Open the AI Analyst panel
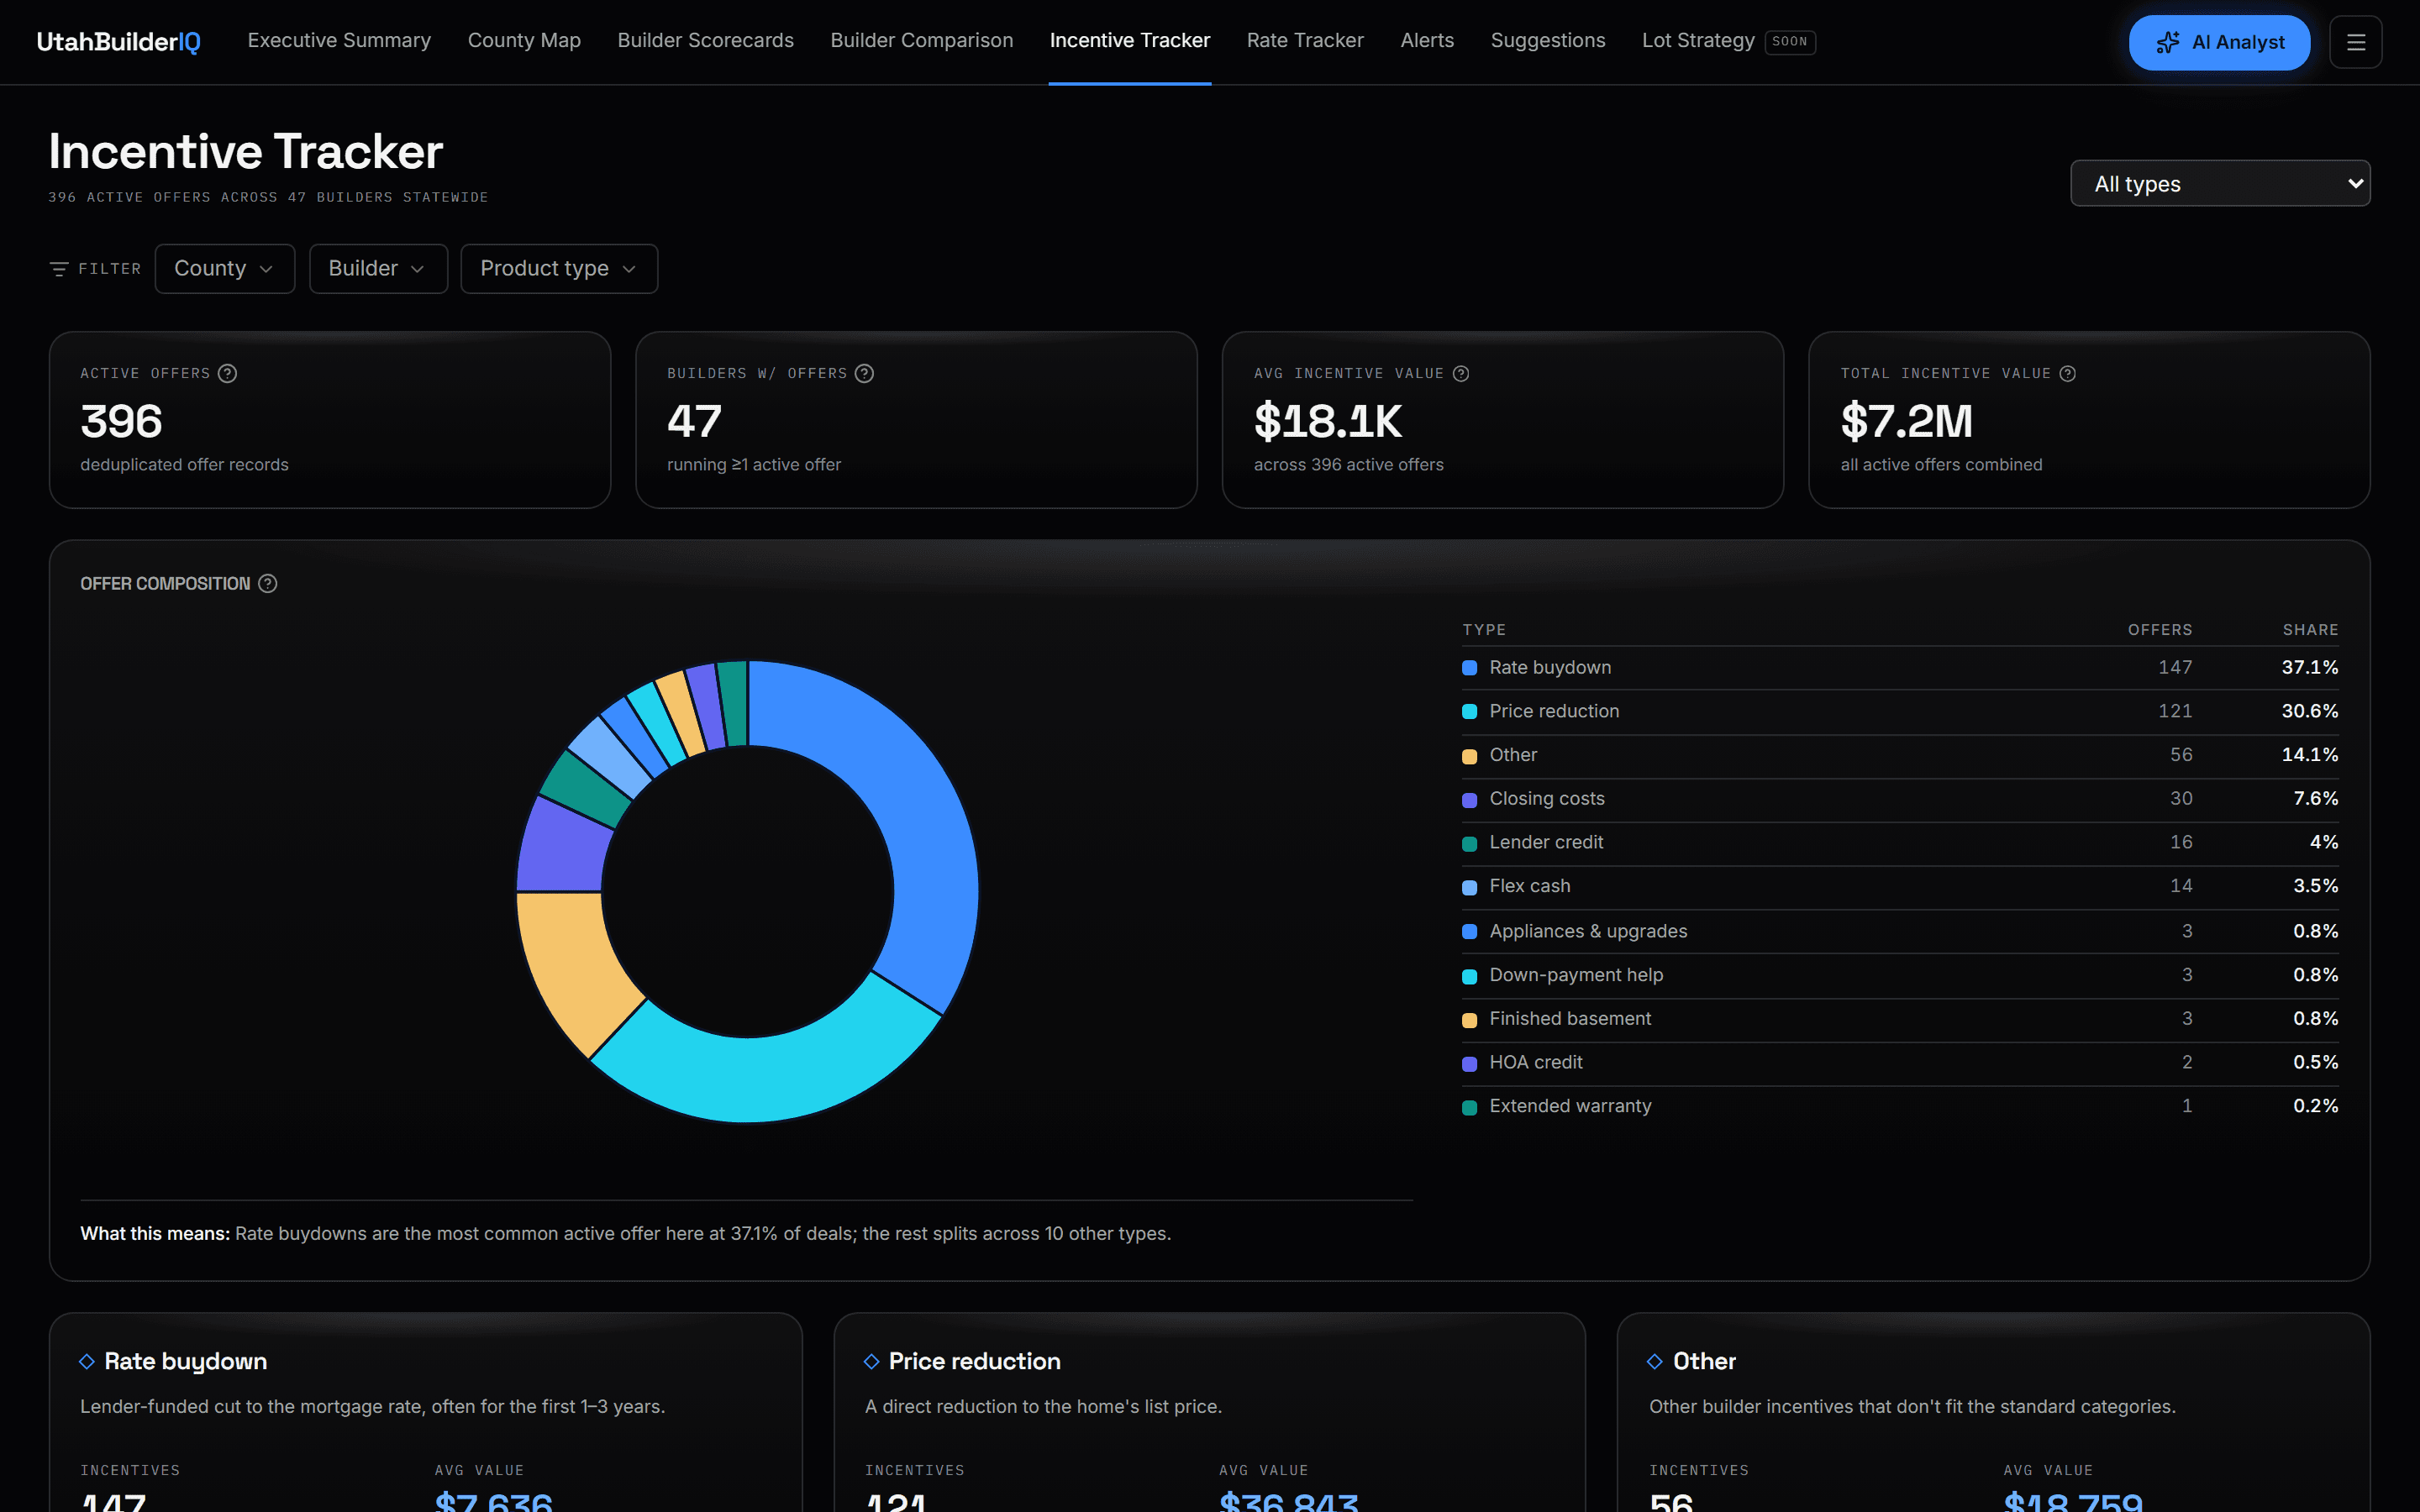This screenshot has height=1512, width=2420. [x=2219, y=42]
